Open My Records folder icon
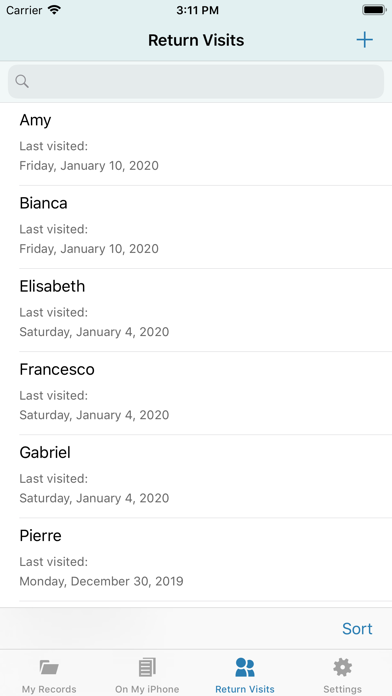 click(49, 667)
